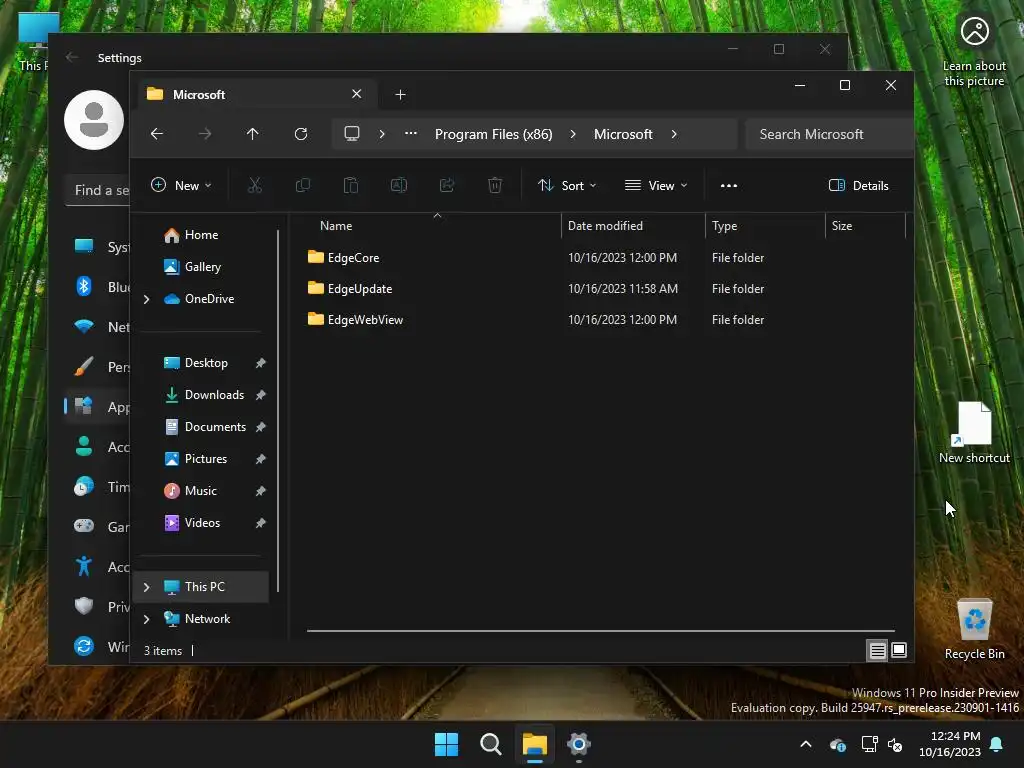Click the Rename toolbar icon

pos(399,185)
